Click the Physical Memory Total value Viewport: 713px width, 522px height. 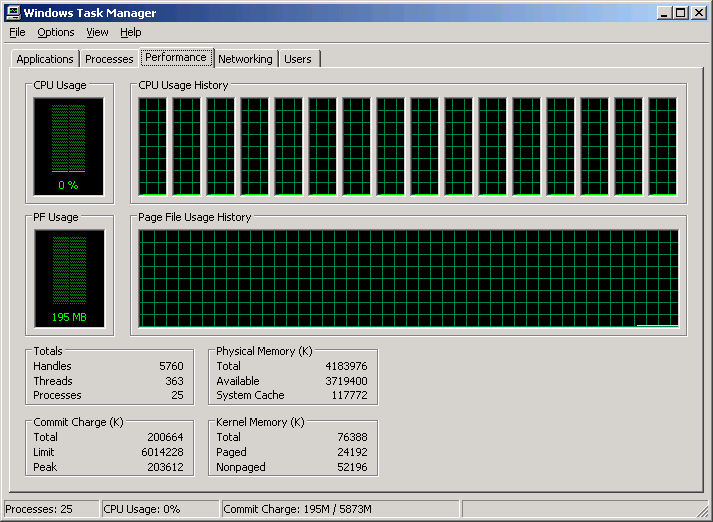tap(346, 366)
